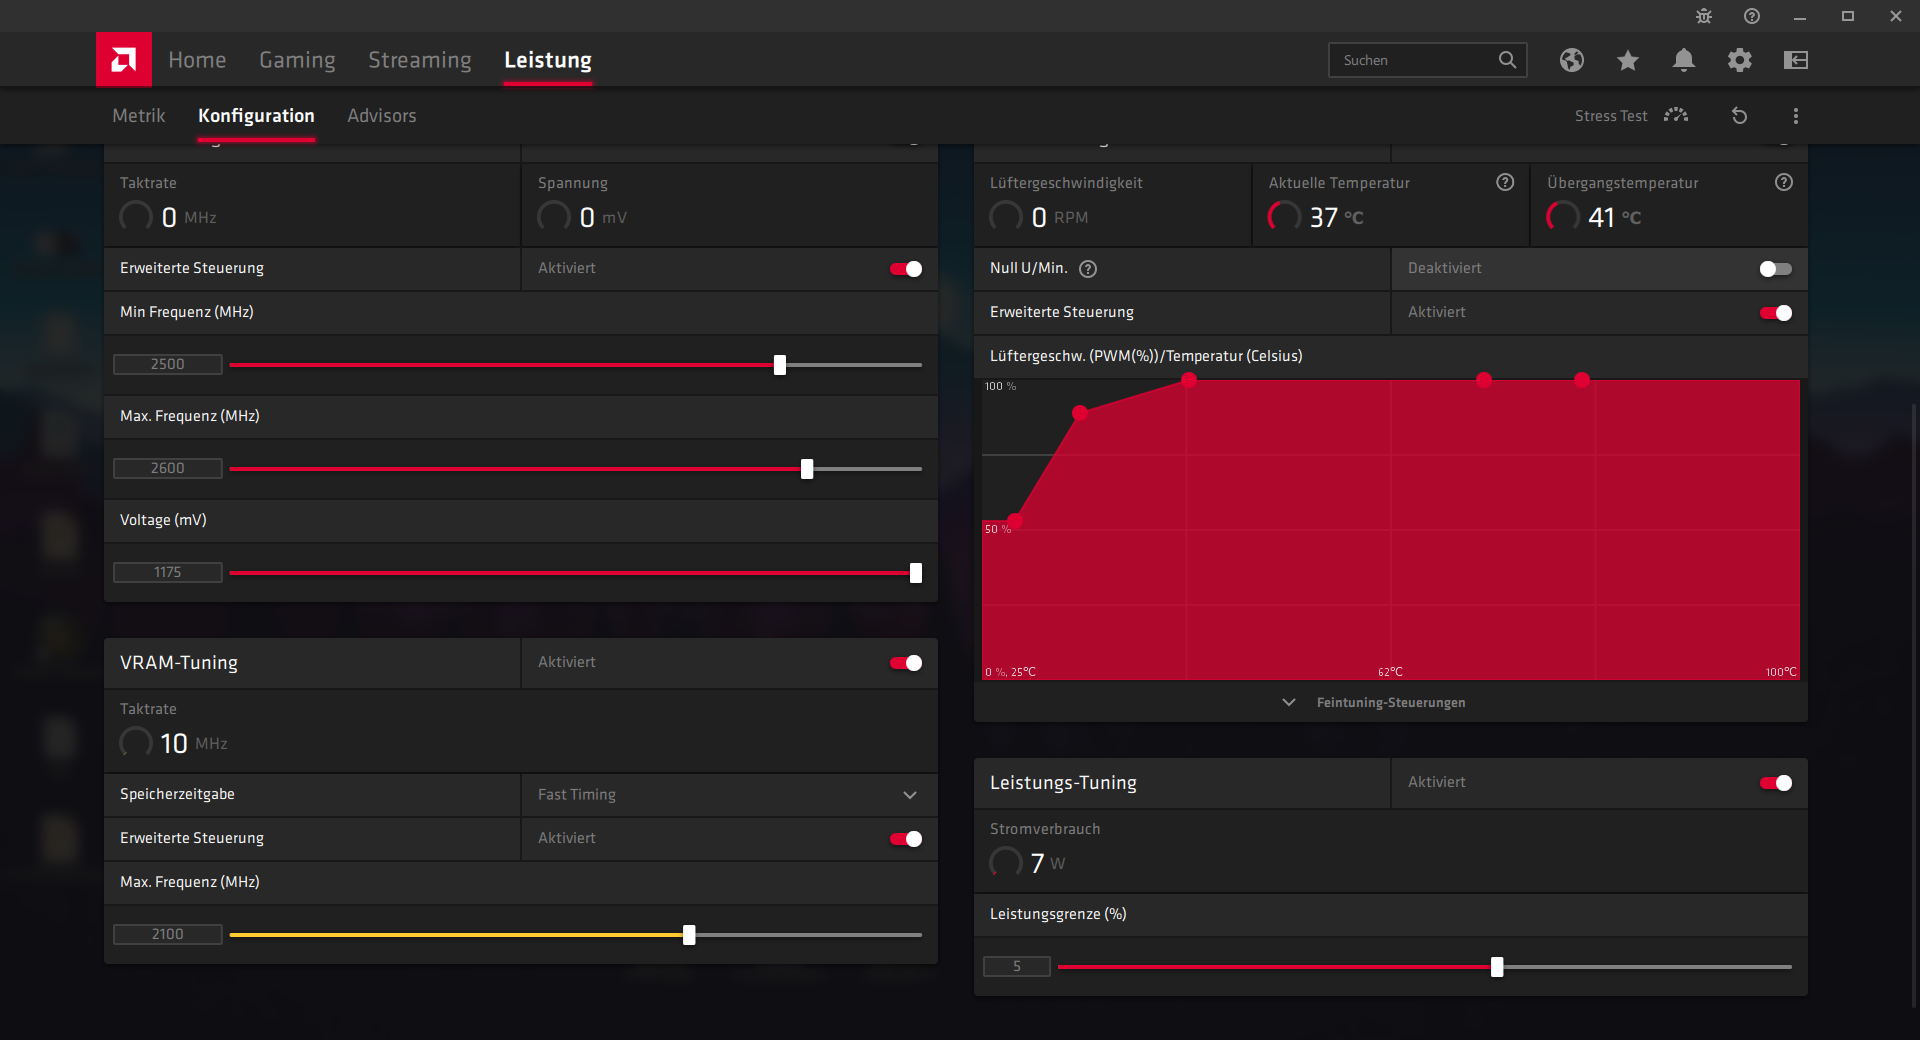The height and width of the screenshot is (1040, 1920).
Task: Click the AMD logo icon
Action: [x=124, y=60]
